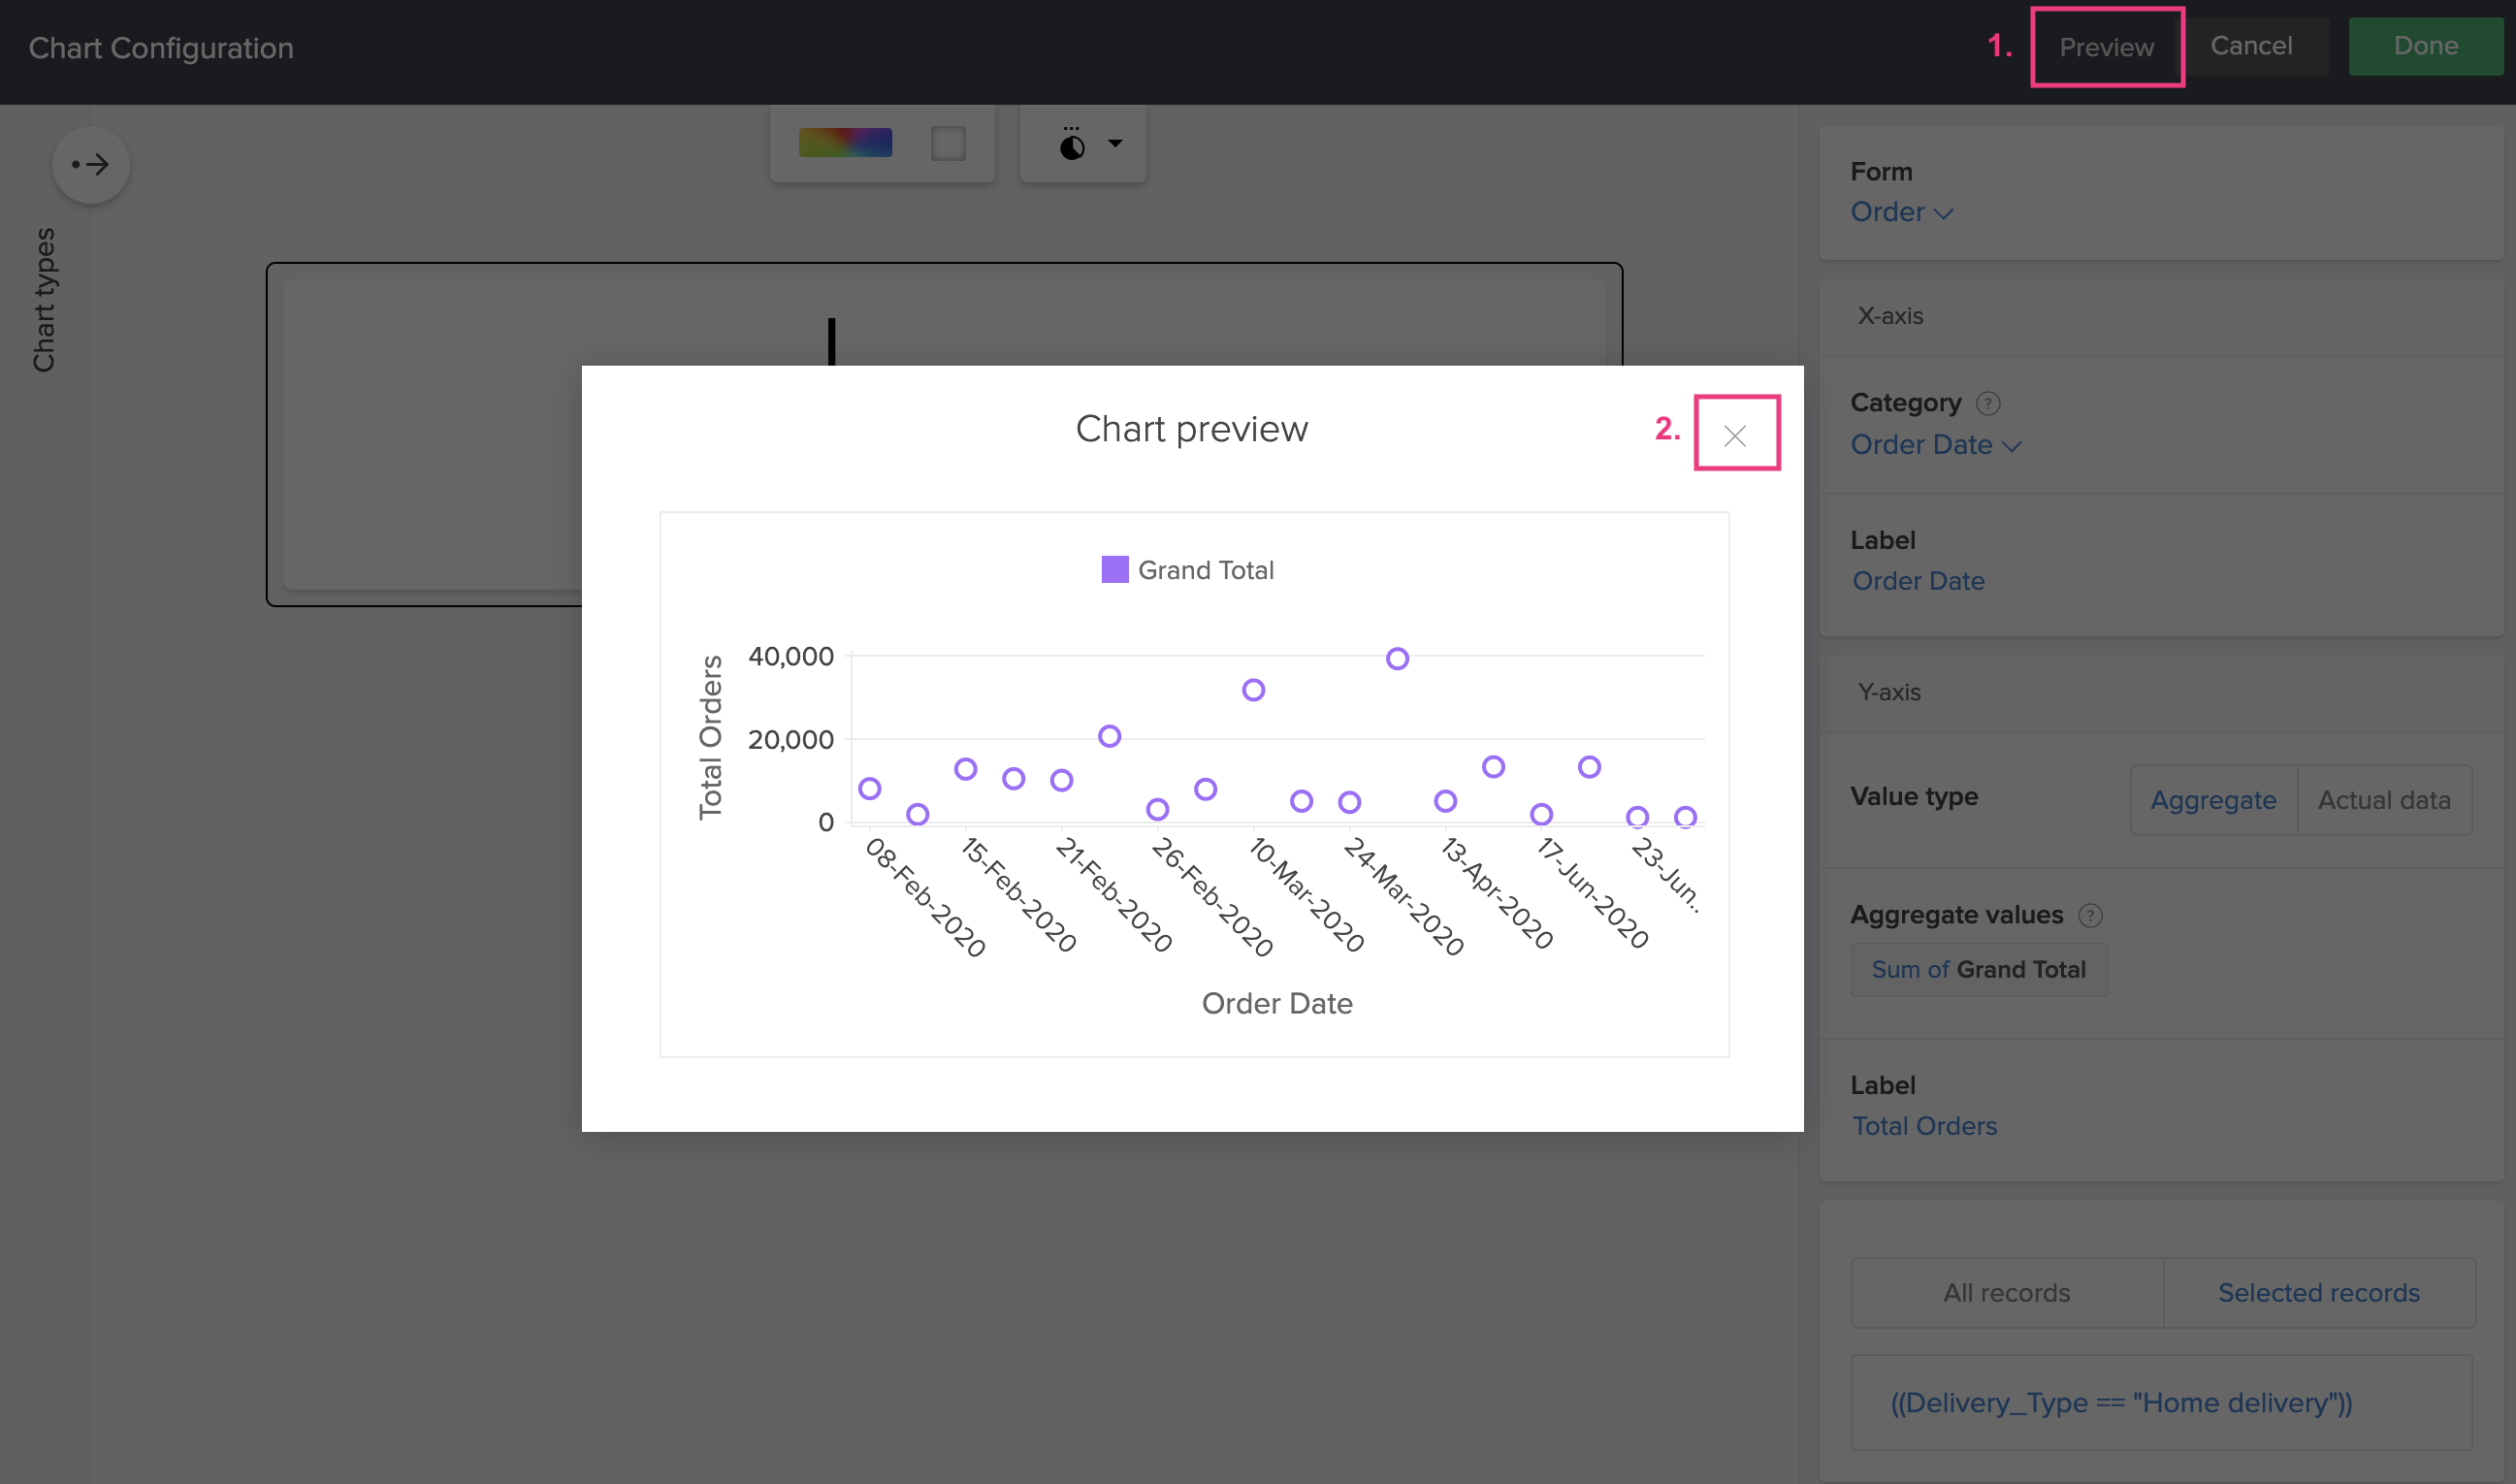Select the Selected records tab
Screen dimensions: 2516x1484
pos(2318,1293)
